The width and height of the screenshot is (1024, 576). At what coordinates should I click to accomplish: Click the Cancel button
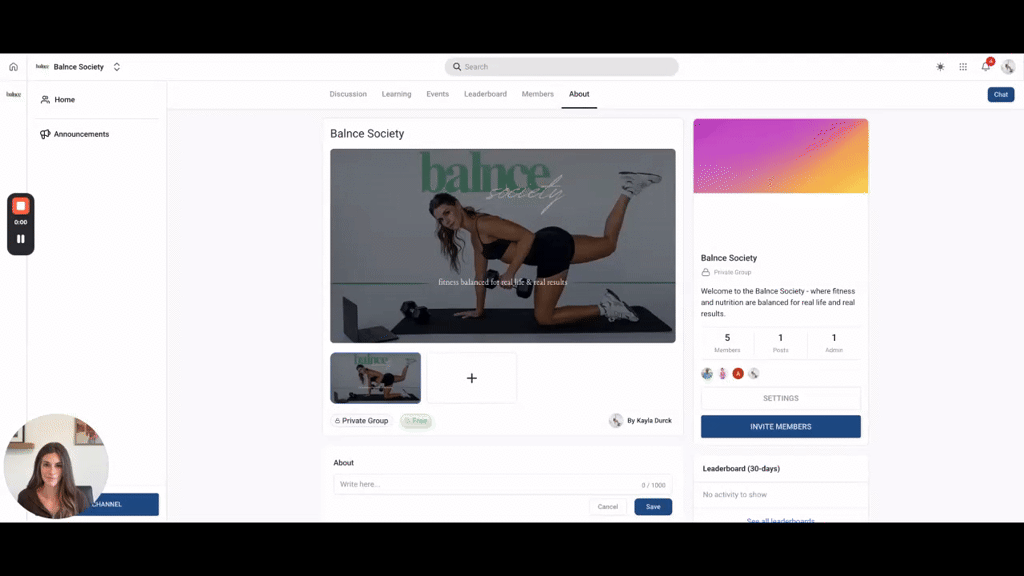607,507
